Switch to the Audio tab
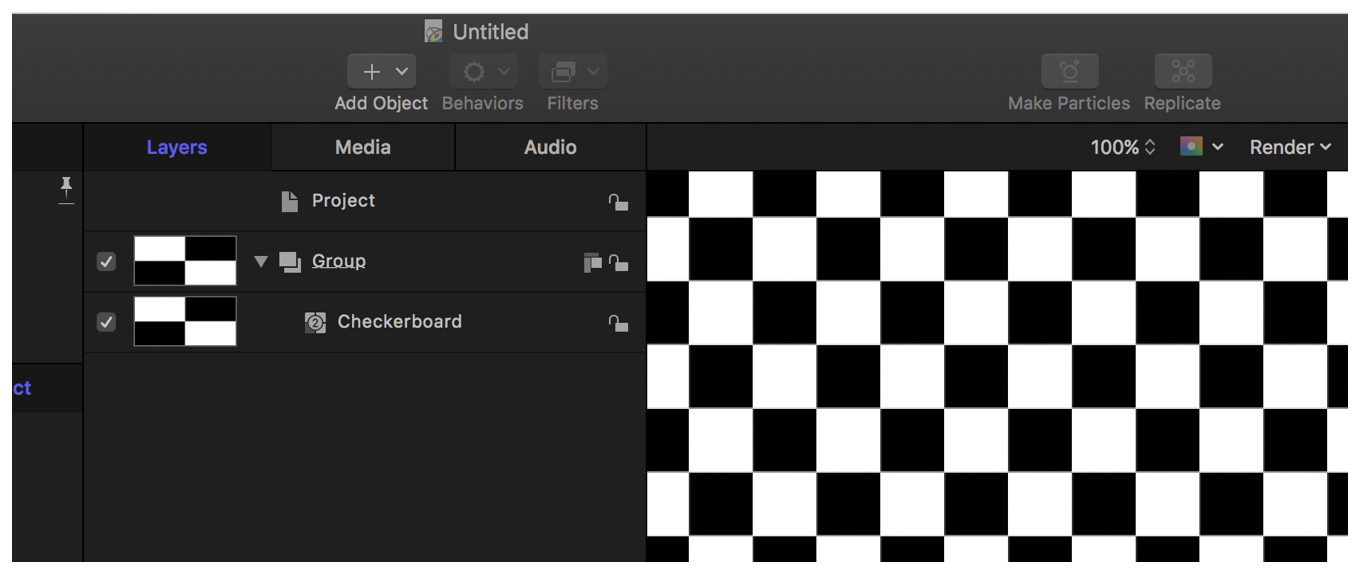This screenshot has width=1360, height=574. (x=550, y=148)
